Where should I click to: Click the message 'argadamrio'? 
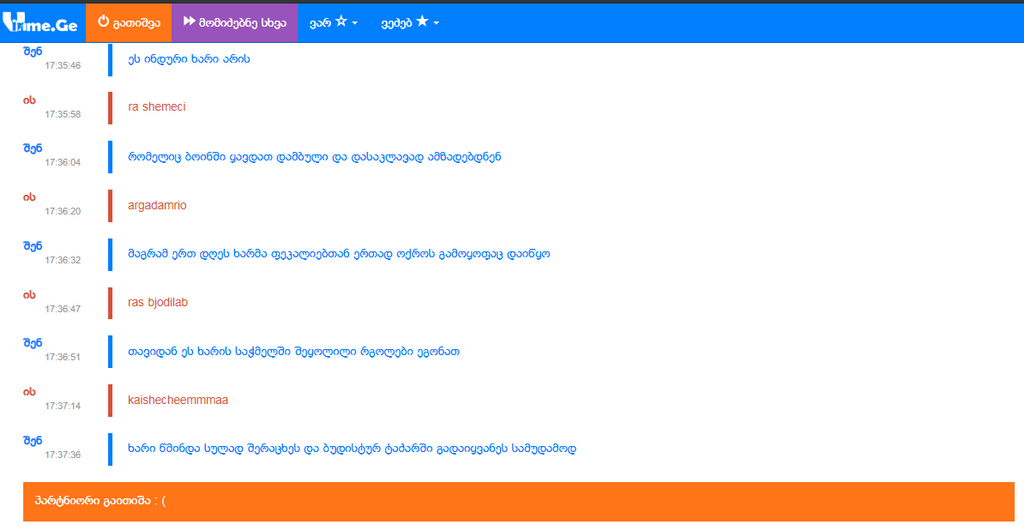(157, 205)
